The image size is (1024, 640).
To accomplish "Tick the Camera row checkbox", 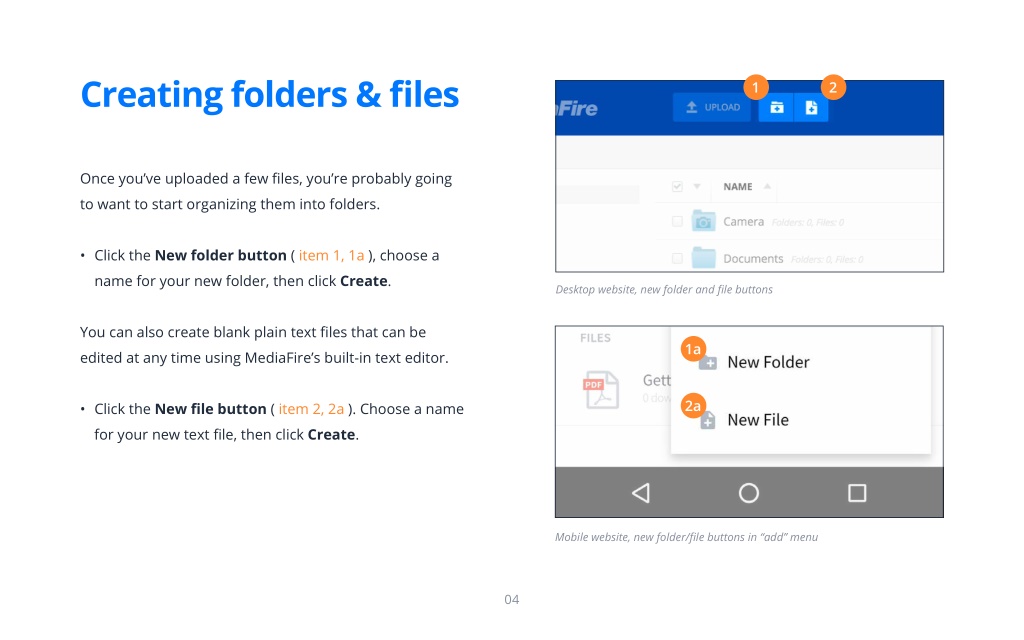I will point(677,221).
